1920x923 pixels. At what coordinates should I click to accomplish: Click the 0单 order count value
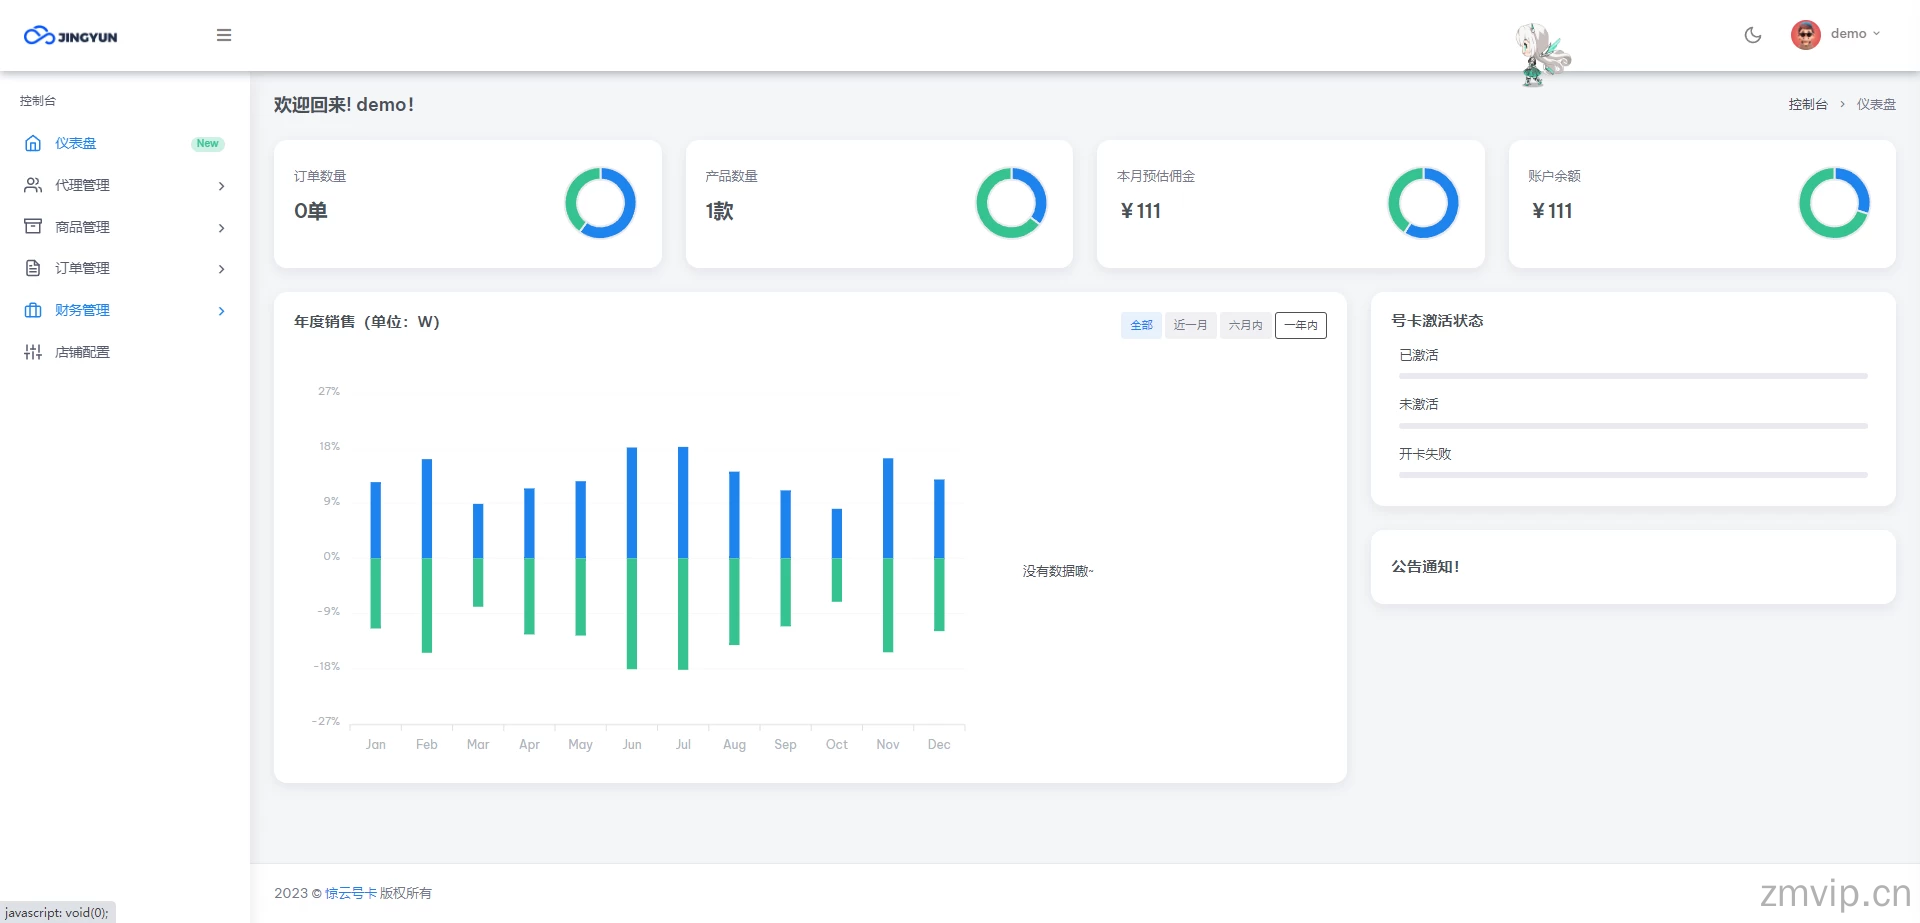click(x=311, y=211)
